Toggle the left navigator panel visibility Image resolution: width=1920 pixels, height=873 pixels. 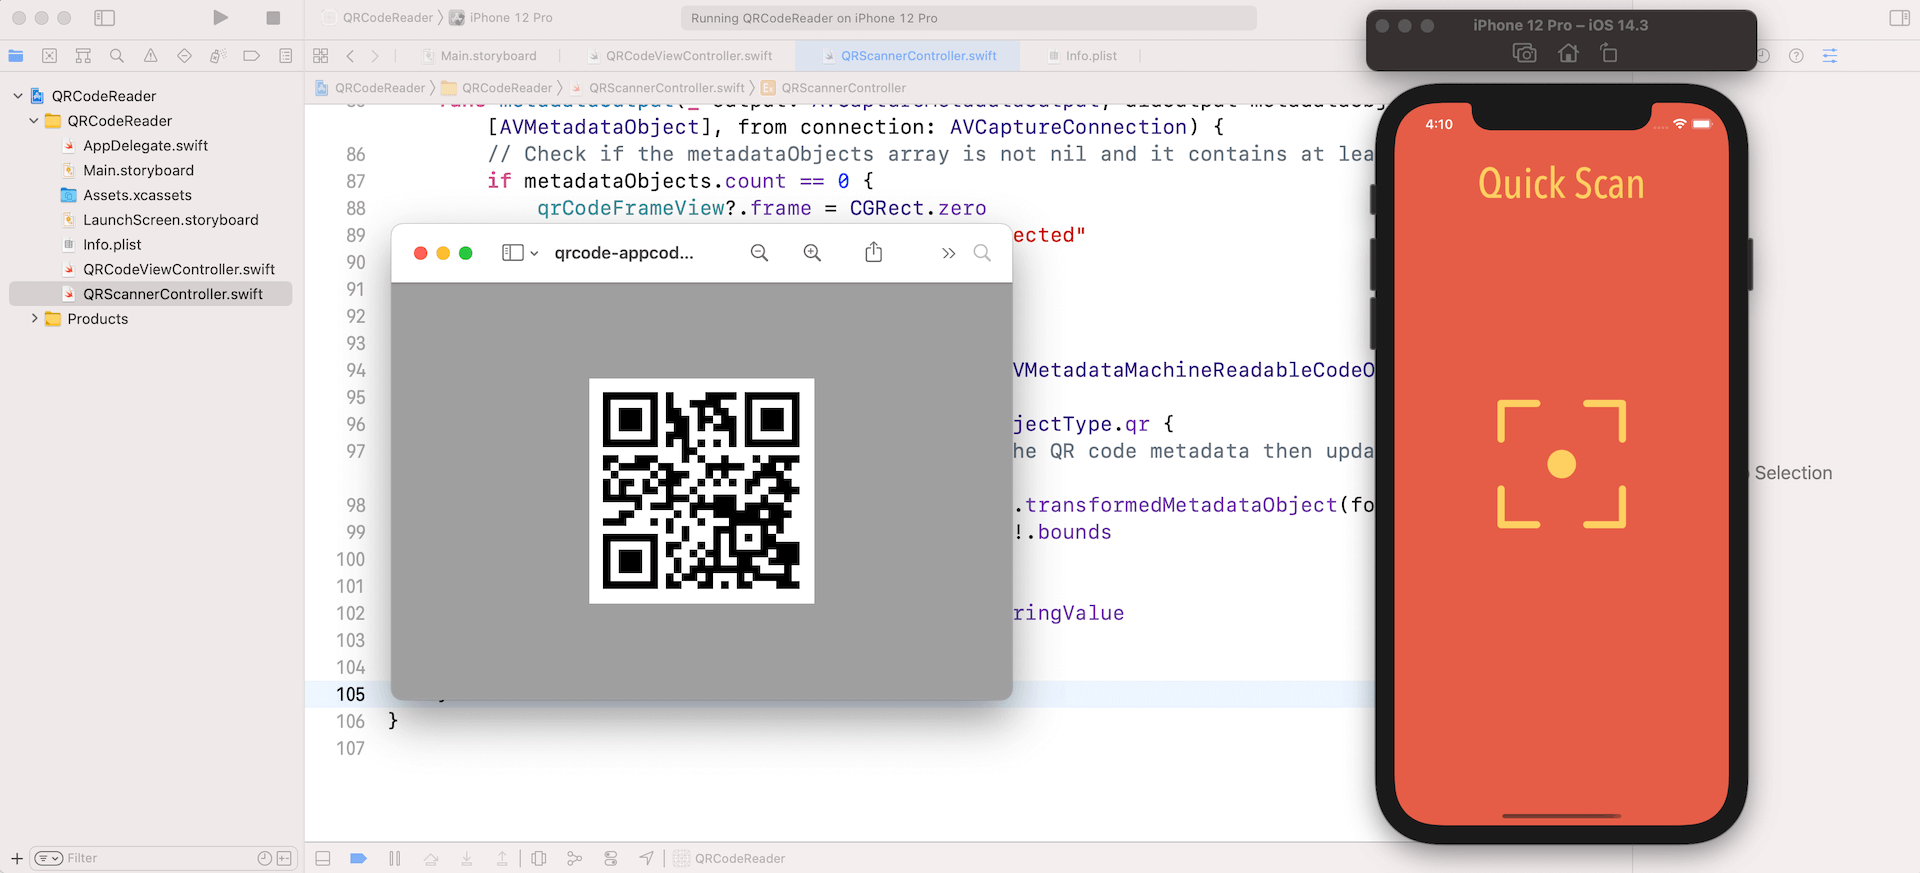click(x=104, y=18)
